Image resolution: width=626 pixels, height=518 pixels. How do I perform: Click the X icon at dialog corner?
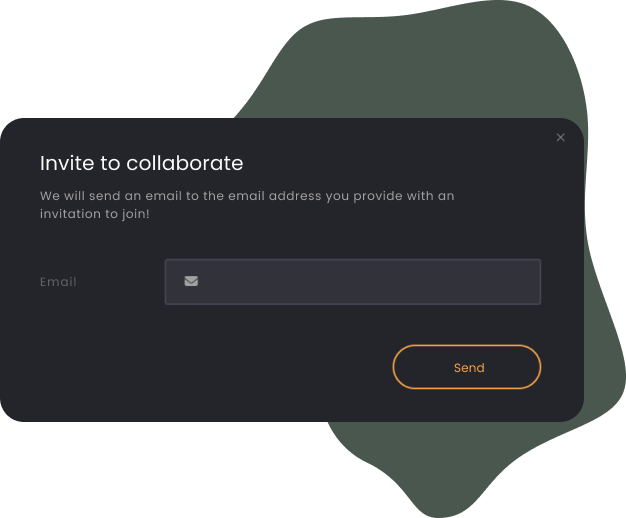(x=560, y=137)
